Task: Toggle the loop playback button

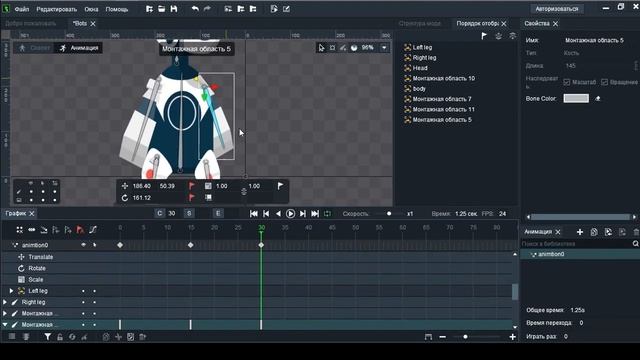Action: (x=327, y=213)
